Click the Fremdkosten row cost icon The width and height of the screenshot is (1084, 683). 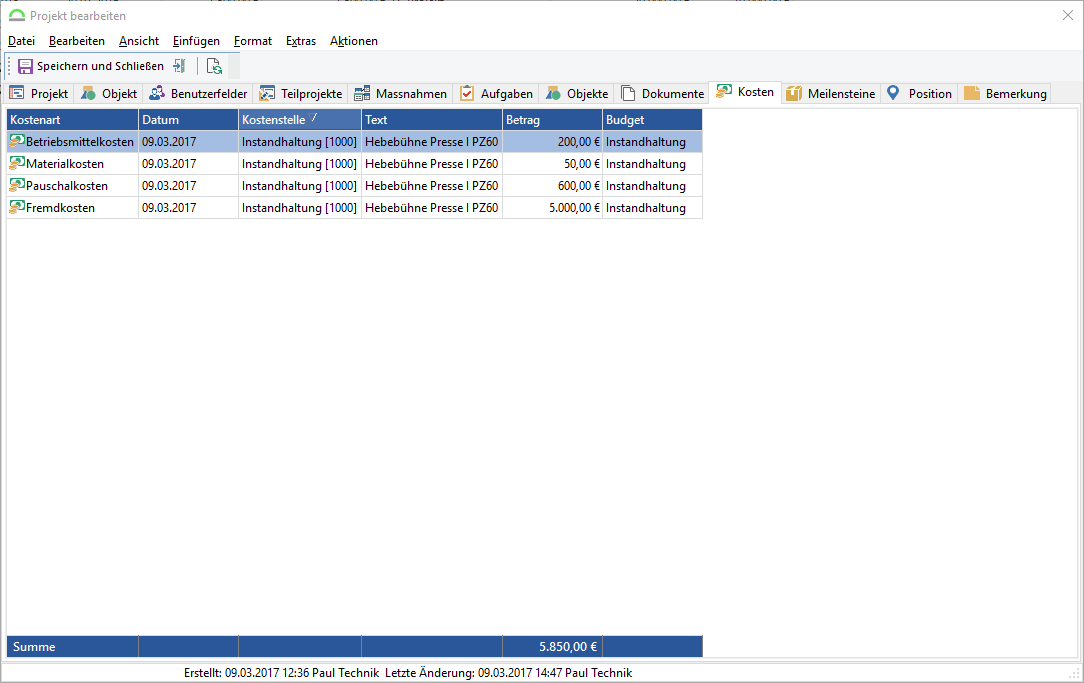(x=17, y=207)
